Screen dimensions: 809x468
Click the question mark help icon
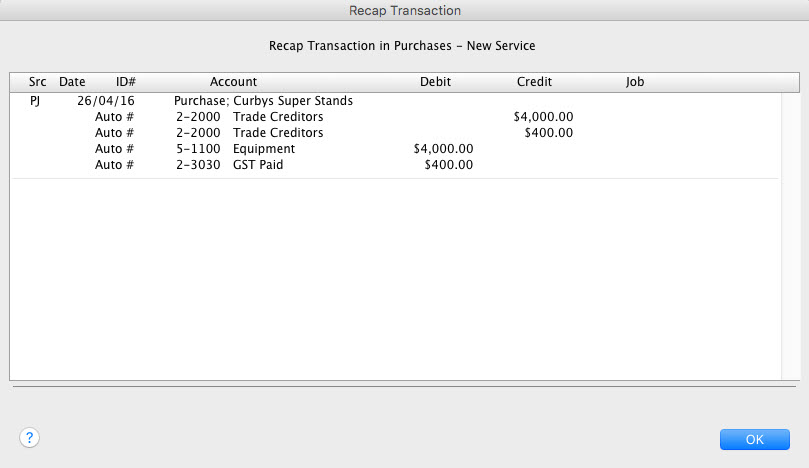tap(29, 438)
